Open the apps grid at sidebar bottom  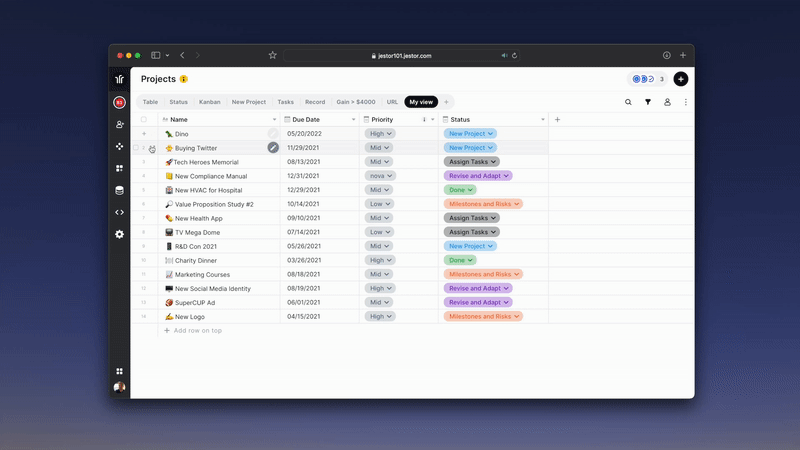[x=119, y=371]
